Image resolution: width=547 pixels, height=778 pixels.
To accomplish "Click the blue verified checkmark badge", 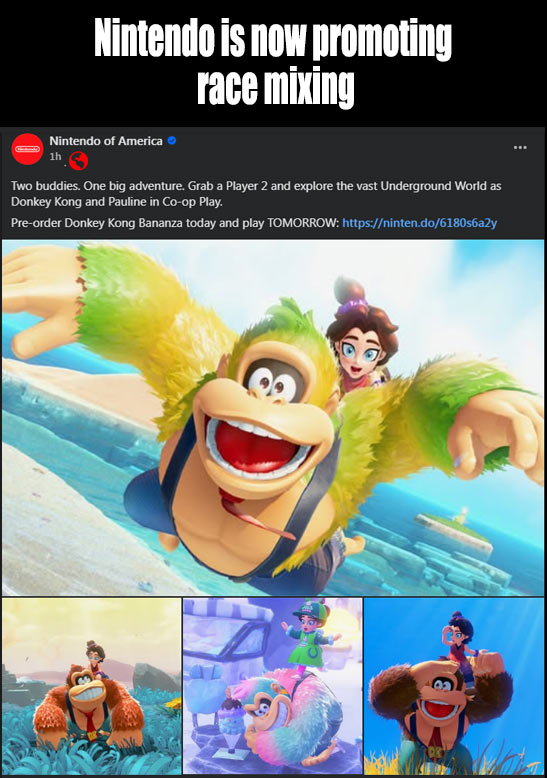I will click(x=172, y=141).
